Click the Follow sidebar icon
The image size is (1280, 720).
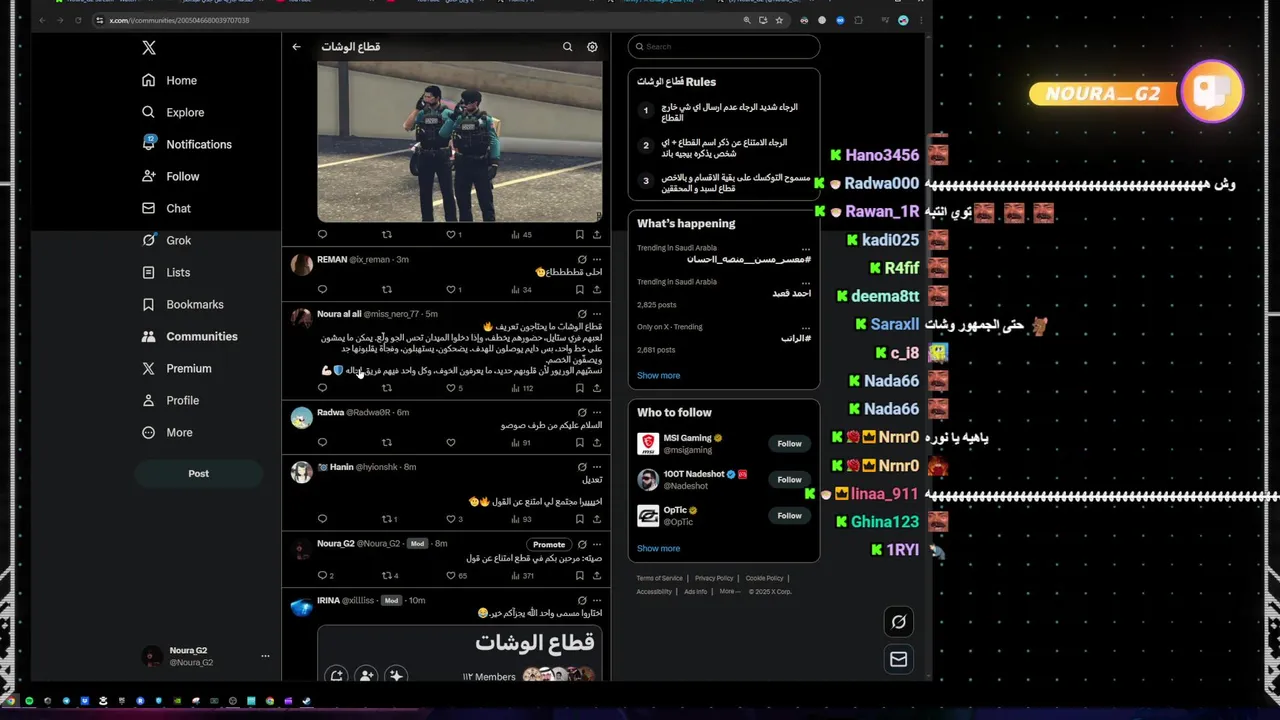149,176
